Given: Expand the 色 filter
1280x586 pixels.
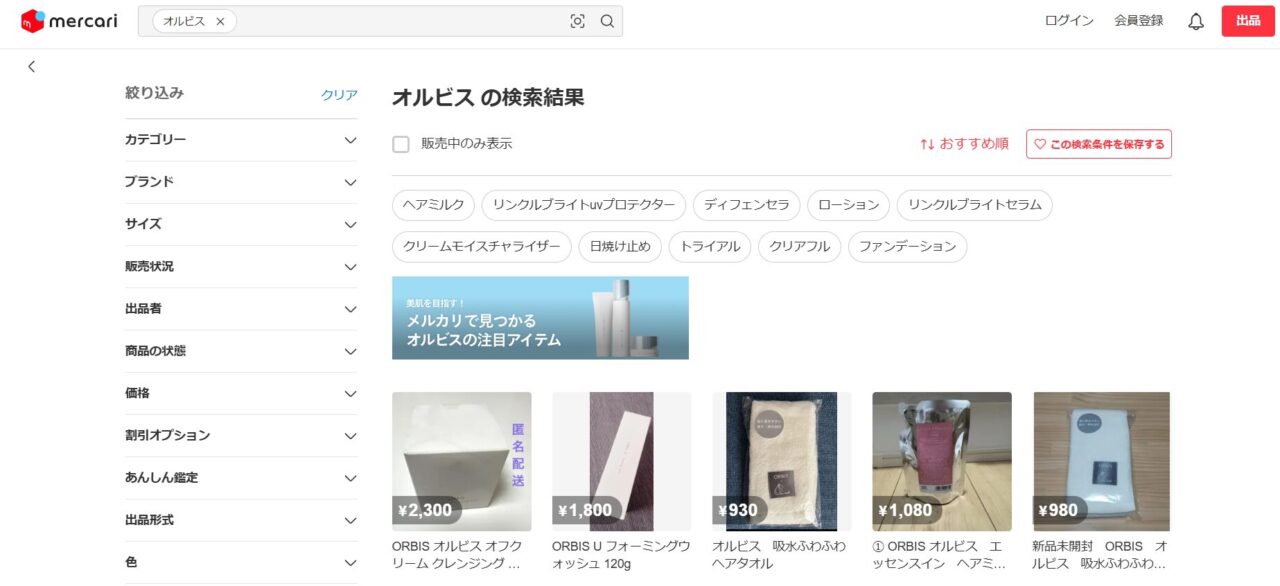Looking at the screenshot, I should click(241, 563).
